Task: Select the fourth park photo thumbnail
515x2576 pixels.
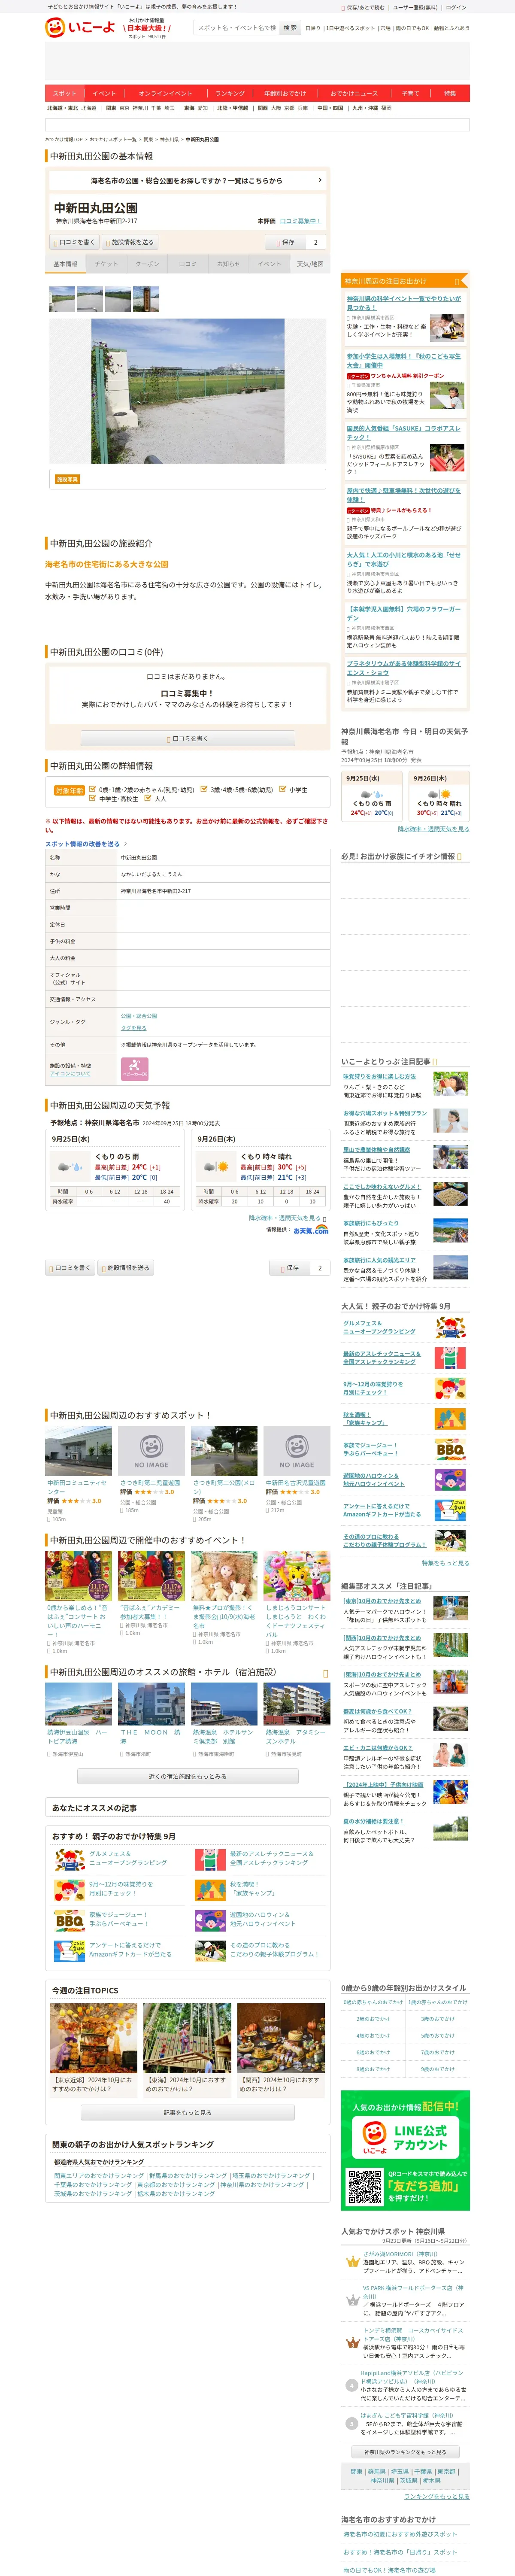Action: (146, 299)
